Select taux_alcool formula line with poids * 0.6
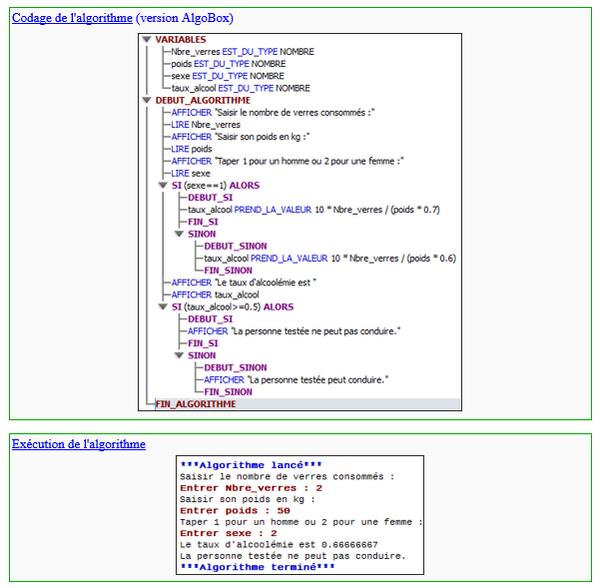The image size is (600, 588). [330, 258]
